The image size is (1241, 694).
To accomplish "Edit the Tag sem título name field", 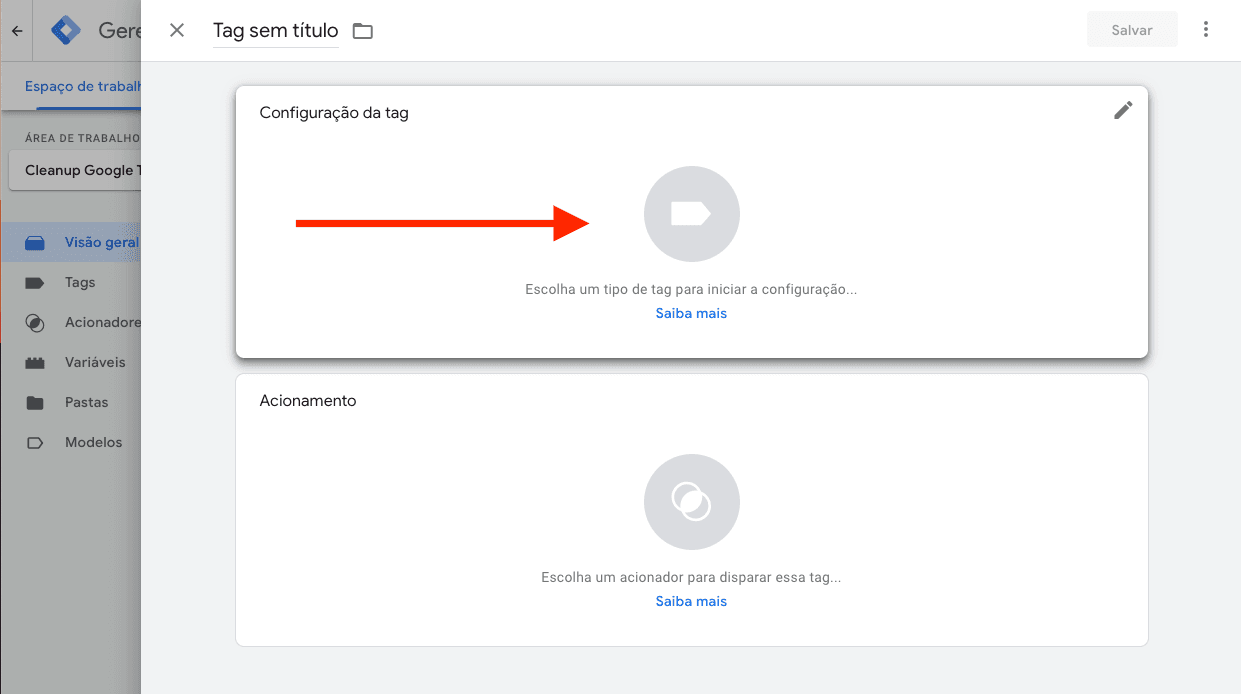I will (x=275, y=31).
